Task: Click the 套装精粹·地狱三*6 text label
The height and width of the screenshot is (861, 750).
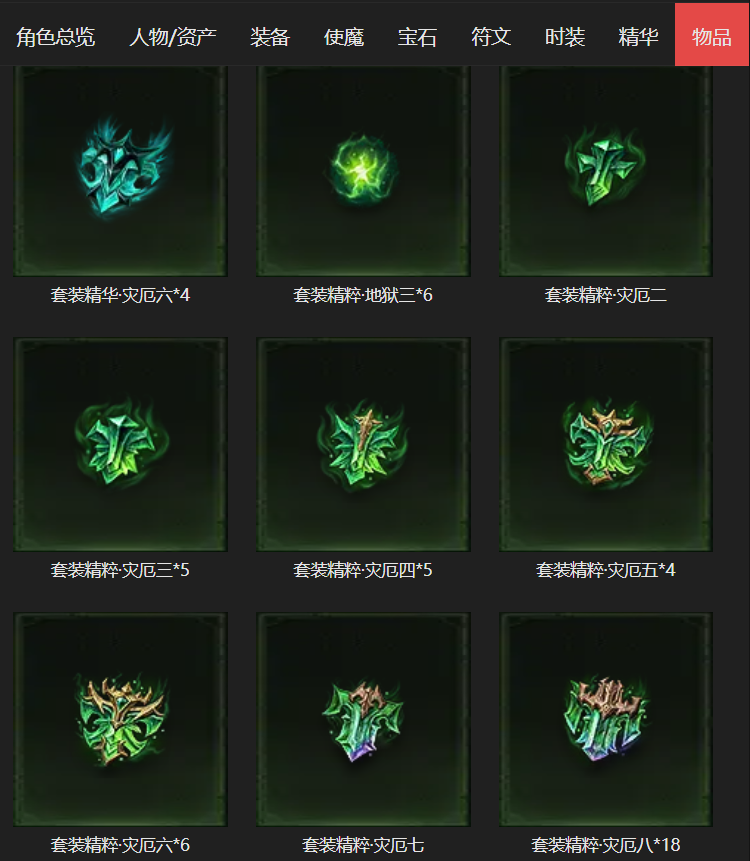Action: (363, 295)
